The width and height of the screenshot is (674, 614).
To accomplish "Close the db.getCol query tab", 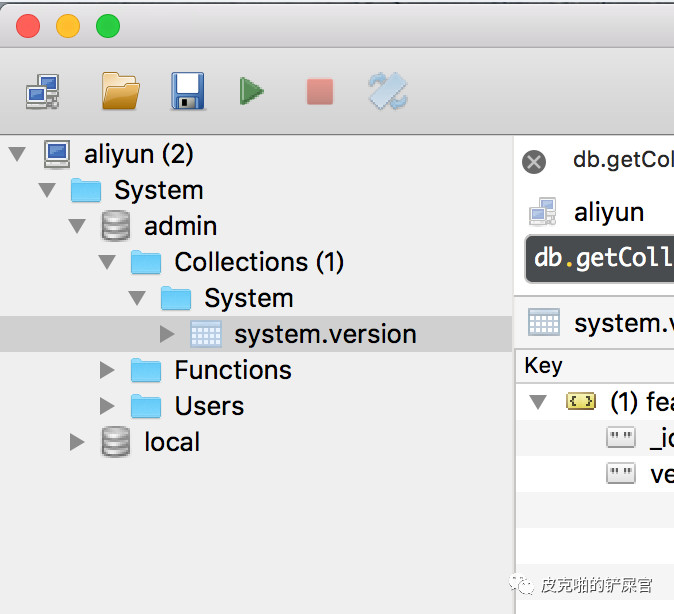I will point(534,162).
